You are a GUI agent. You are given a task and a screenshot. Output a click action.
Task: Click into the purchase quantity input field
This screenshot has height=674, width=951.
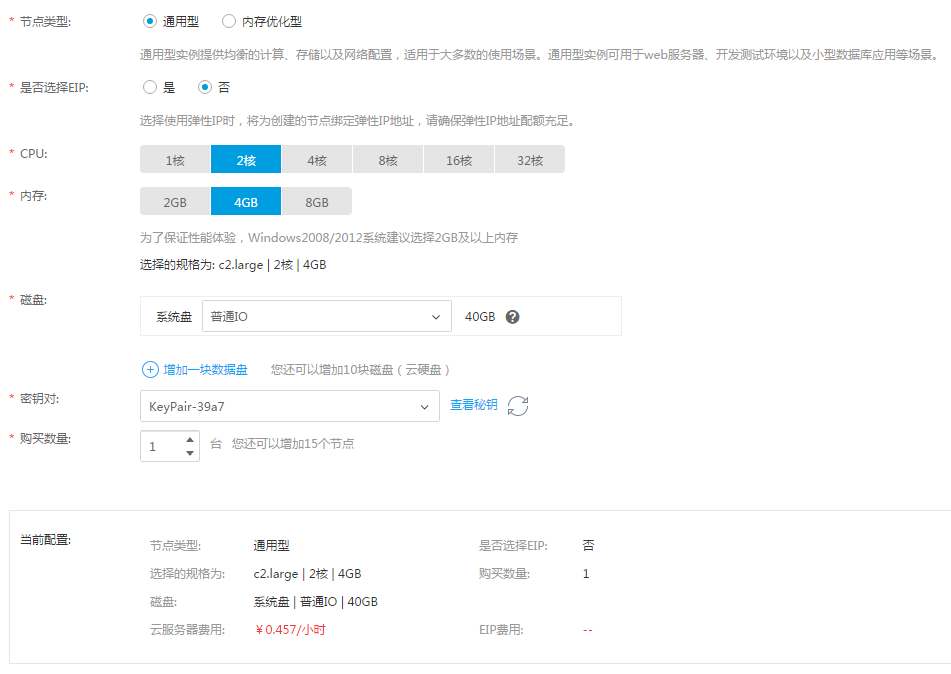click(x=160, y=447)
